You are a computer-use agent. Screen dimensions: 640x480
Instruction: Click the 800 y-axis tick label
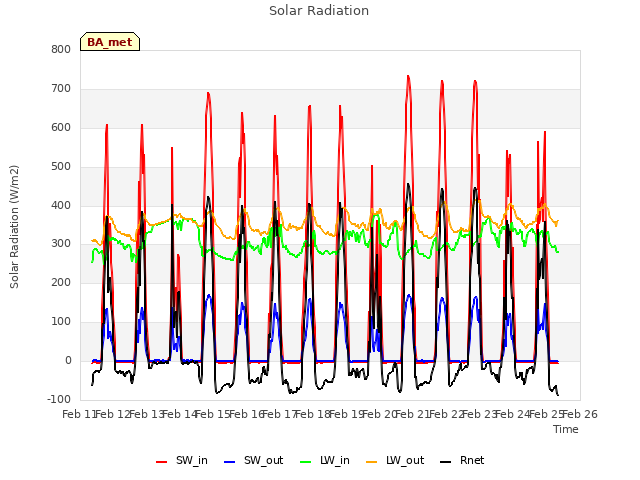tap(61, 49)
